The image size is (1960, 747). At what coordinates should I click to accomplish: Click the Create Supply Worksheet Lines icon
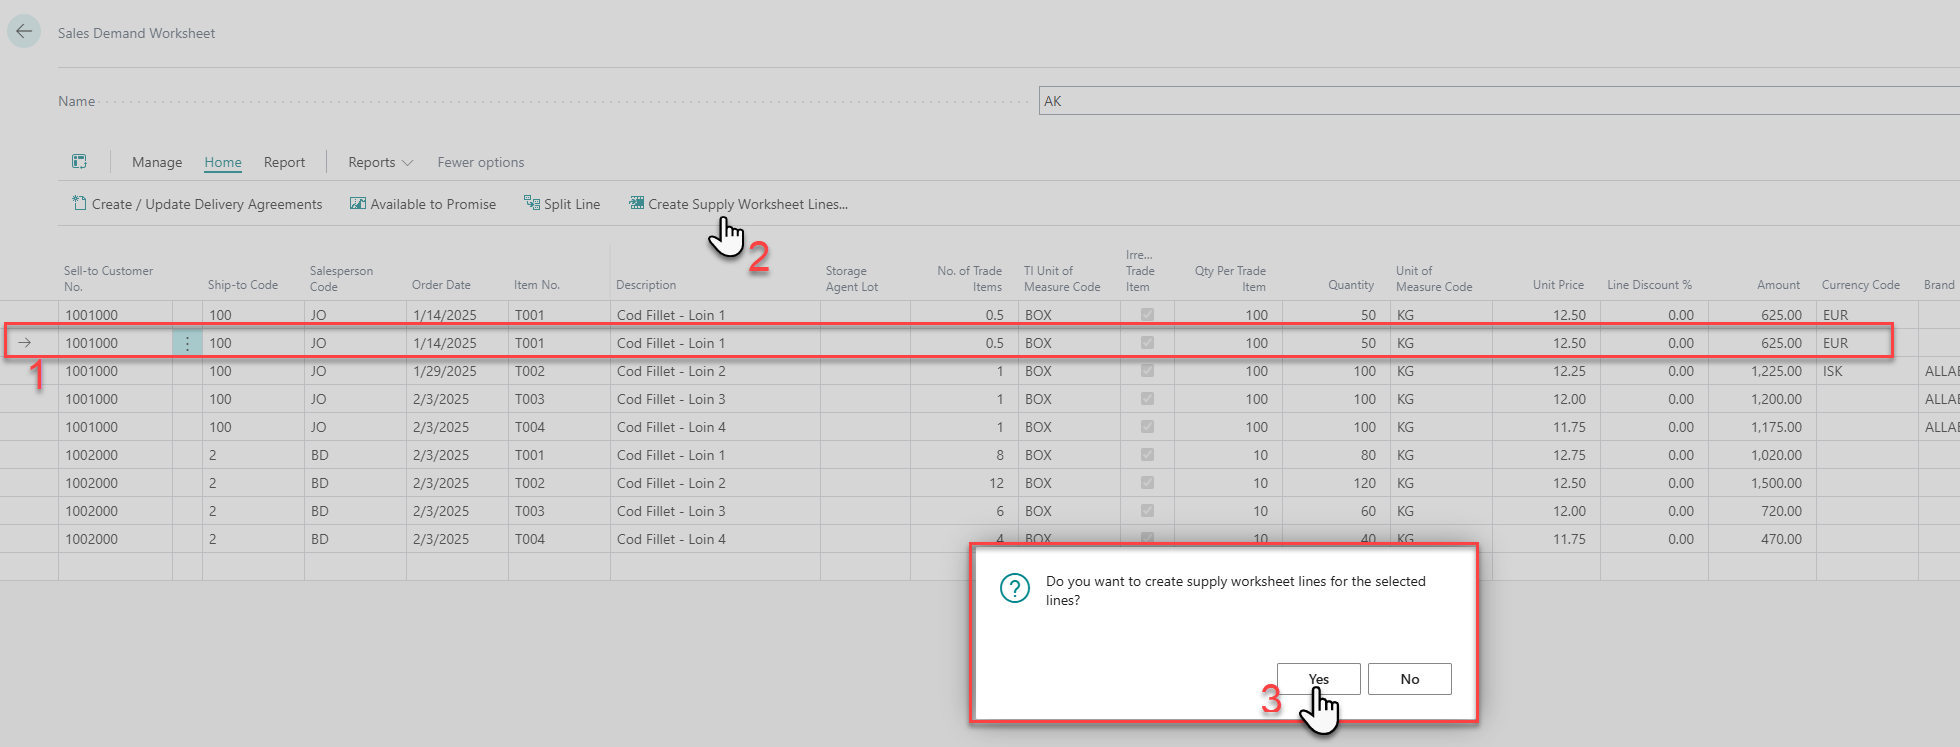(636, 204)
